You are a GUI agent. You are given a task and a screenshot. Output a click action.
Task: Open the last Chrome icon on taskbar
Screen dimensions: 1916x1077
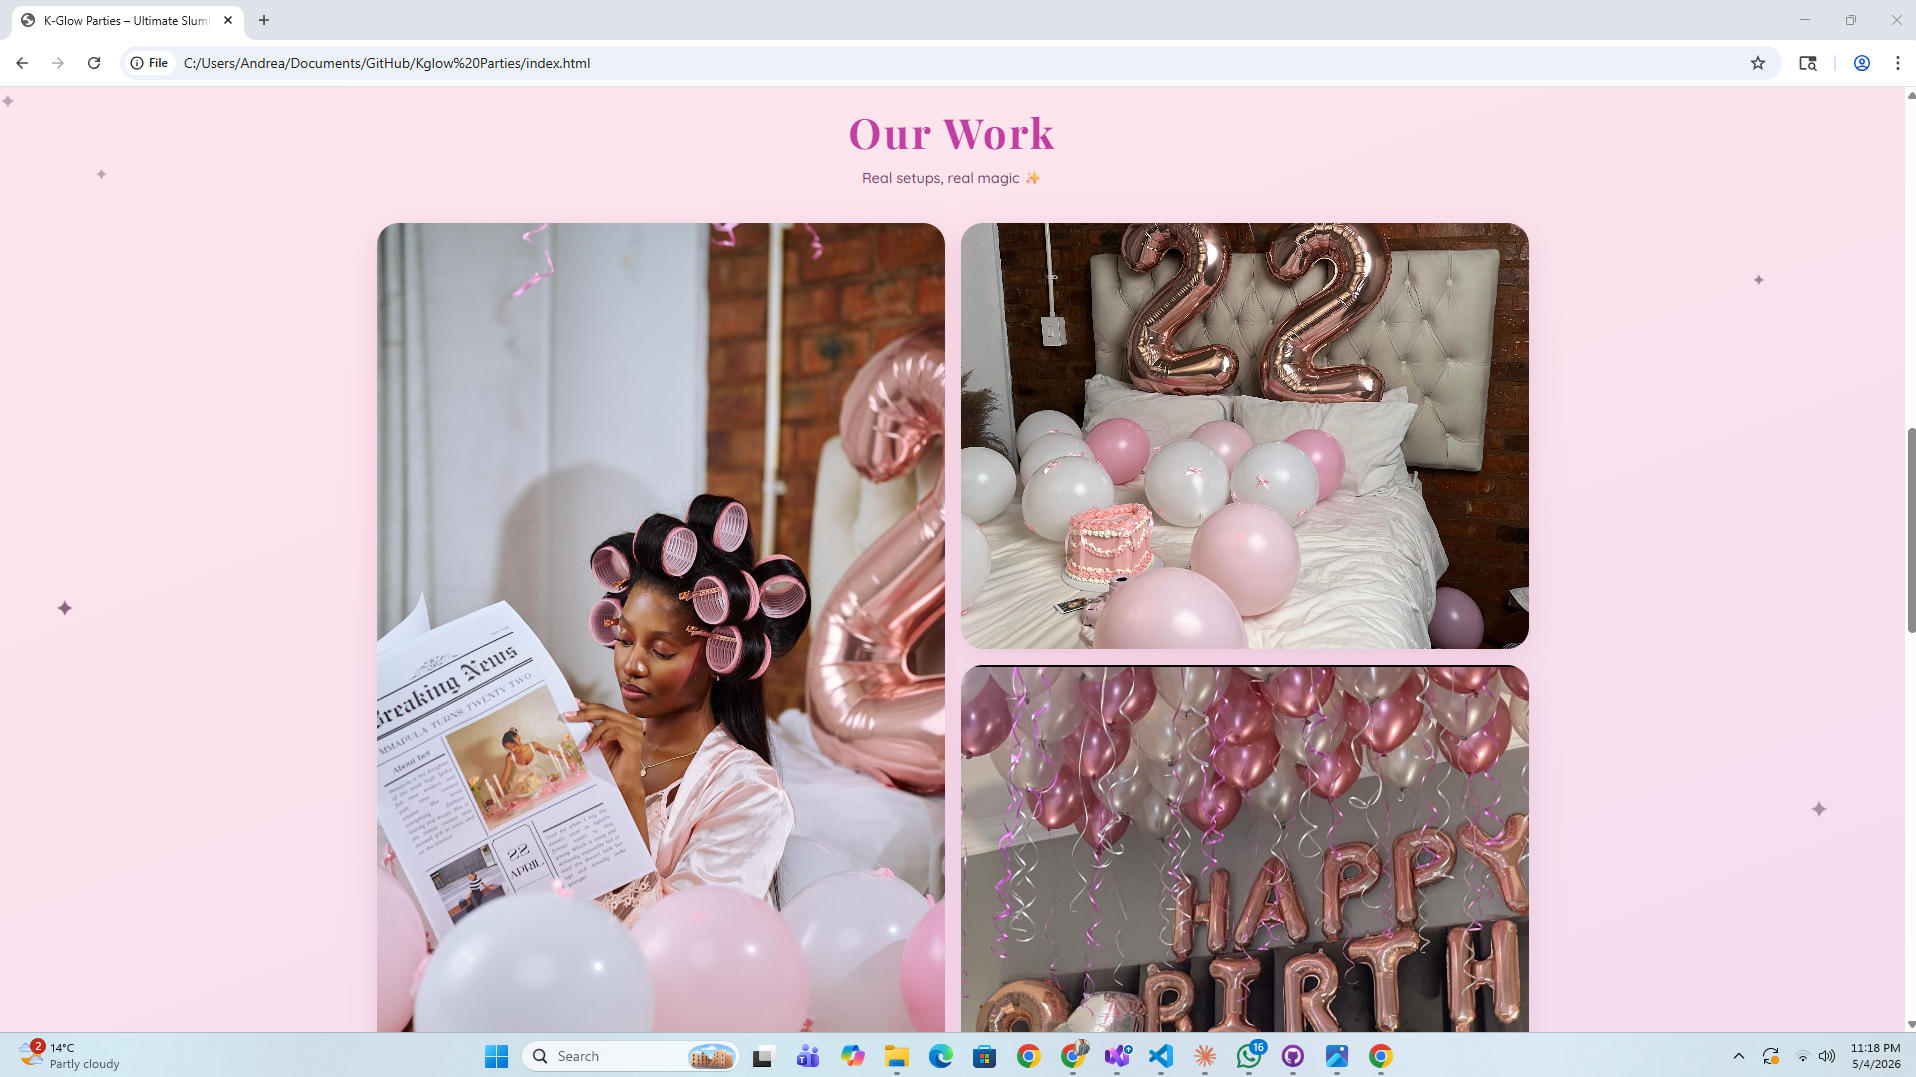pos(1381,1056)
